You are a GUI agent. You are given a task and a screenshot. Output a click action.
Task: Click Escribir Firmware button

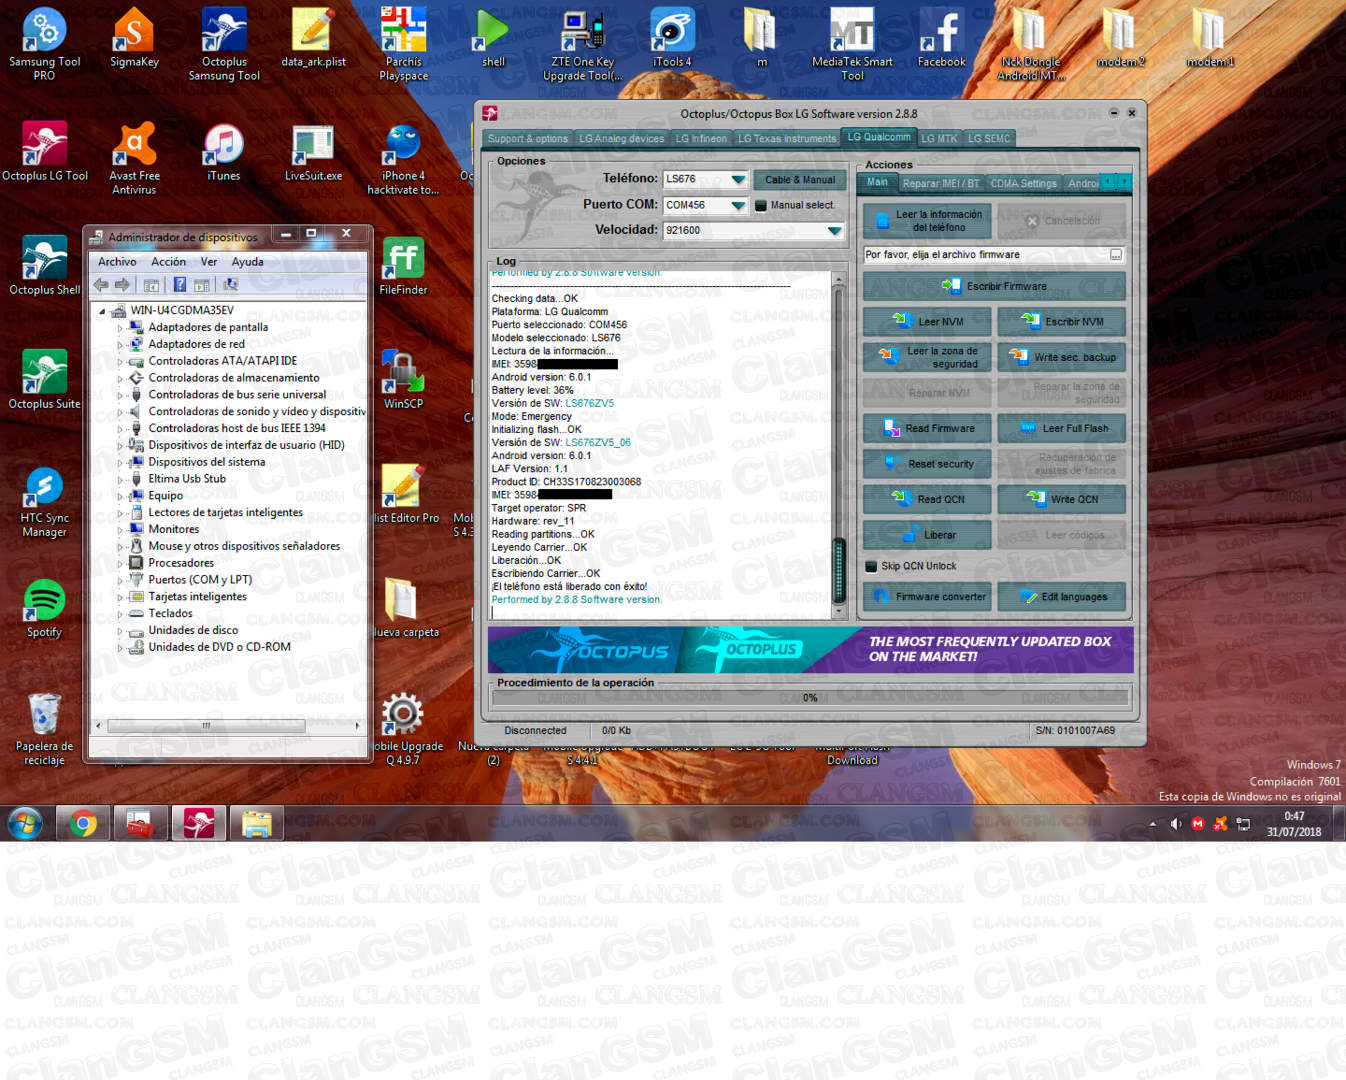coord(994,286)
